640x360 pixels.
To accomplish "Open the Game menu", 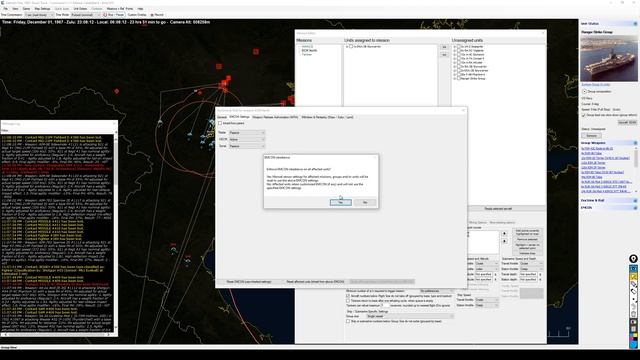I will (x=26, y=9).
